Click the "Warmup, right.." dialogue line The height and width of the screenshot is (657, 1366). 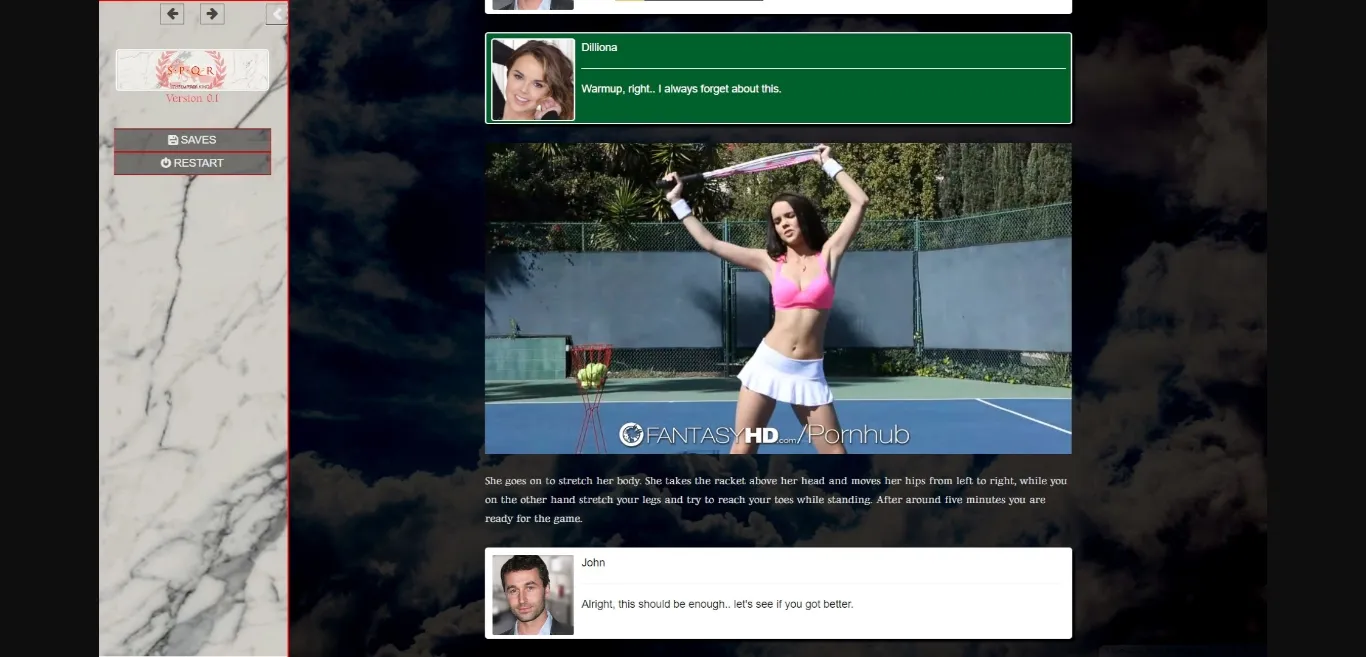[681, 89]
